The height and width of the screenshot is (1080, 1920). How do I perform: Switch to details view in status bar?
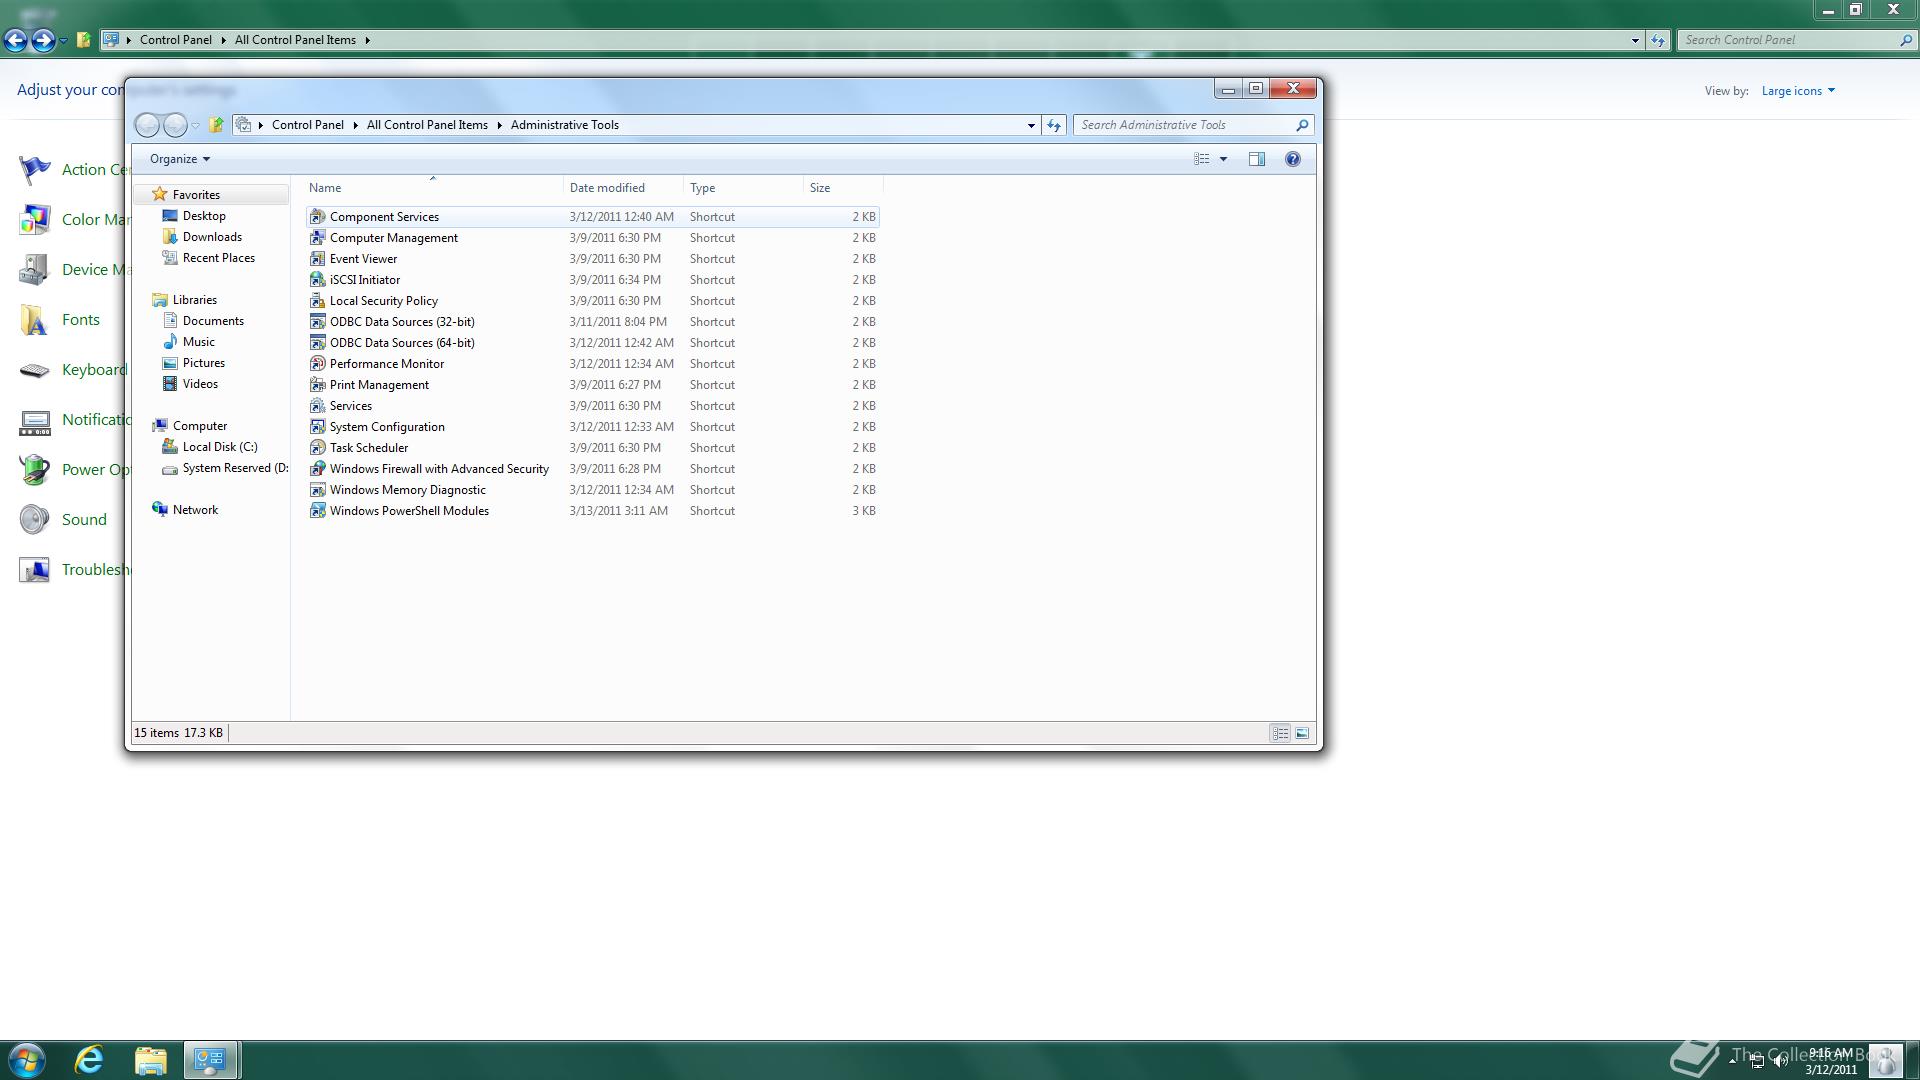click(1280, 734)
